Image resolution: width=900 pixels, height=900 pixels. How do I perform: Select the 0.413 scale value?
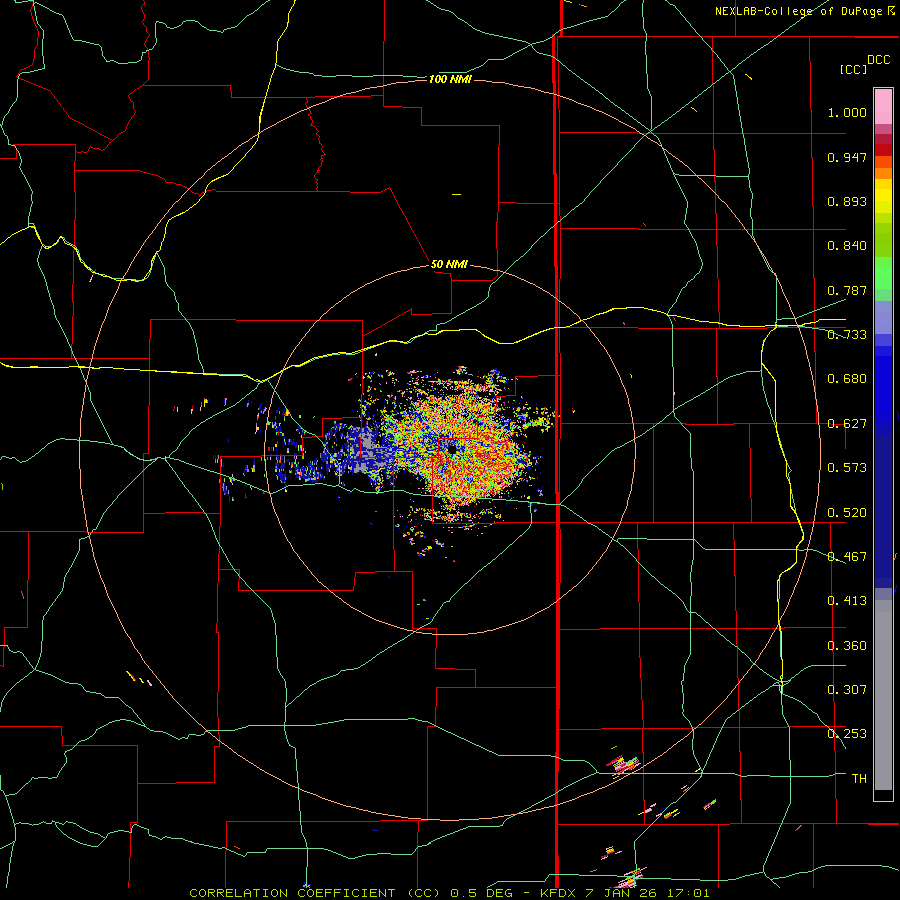847,601
